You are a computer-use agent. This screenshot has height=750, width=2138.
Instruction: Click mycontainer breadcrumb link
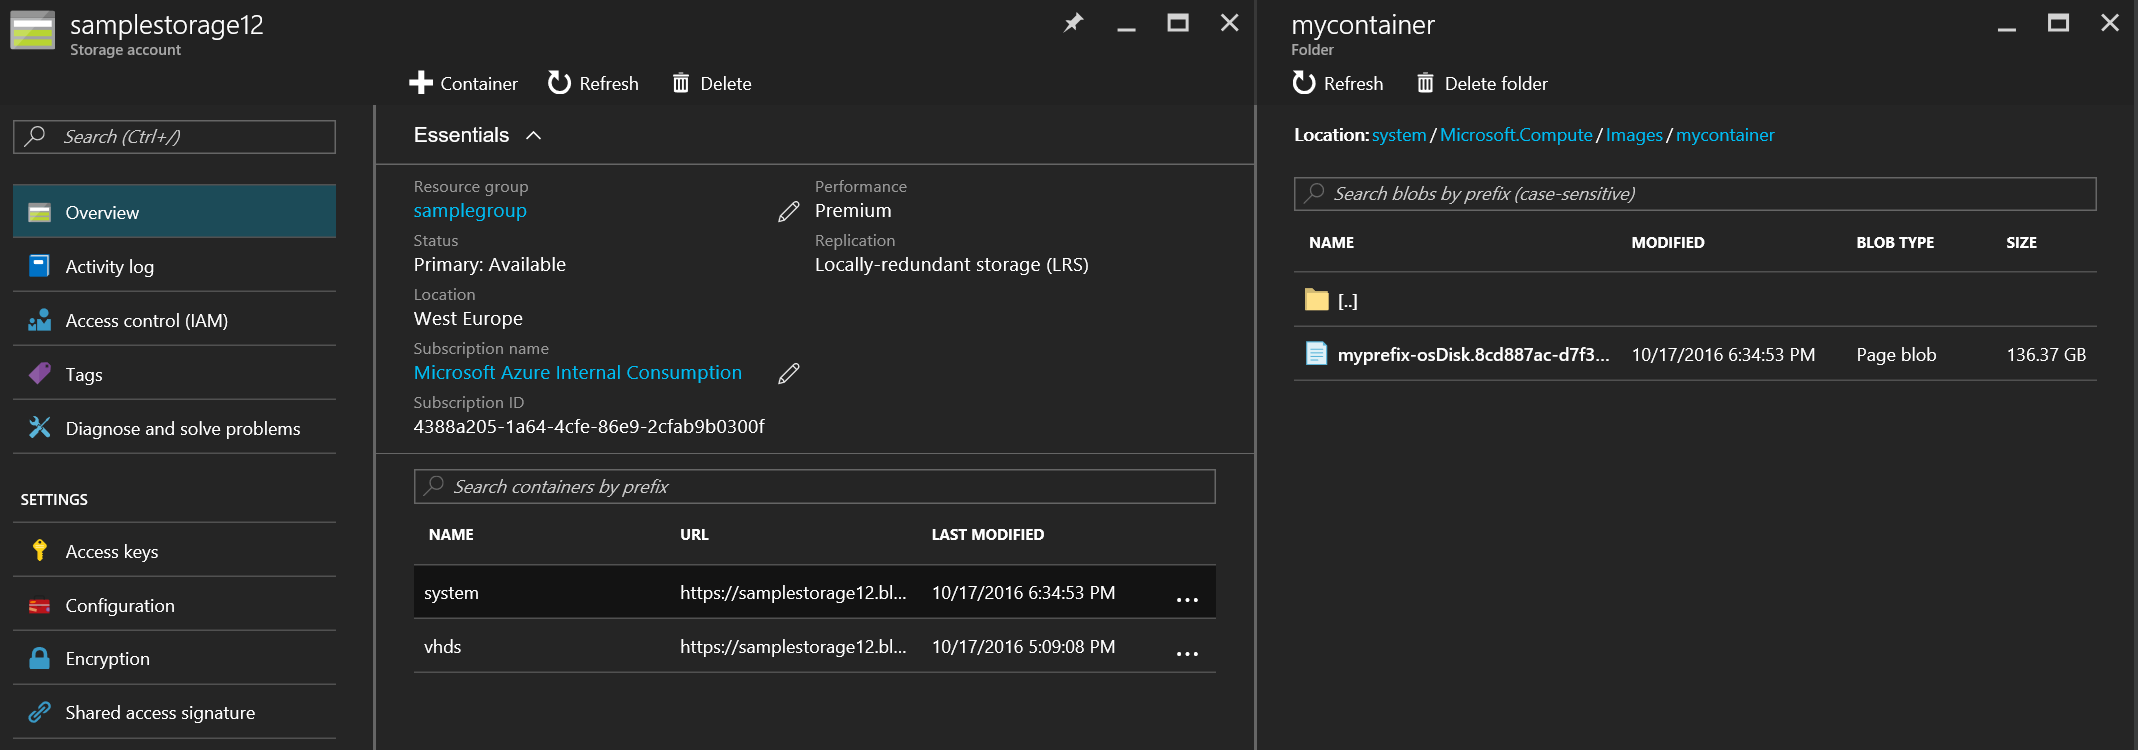tap(1725, 135)
